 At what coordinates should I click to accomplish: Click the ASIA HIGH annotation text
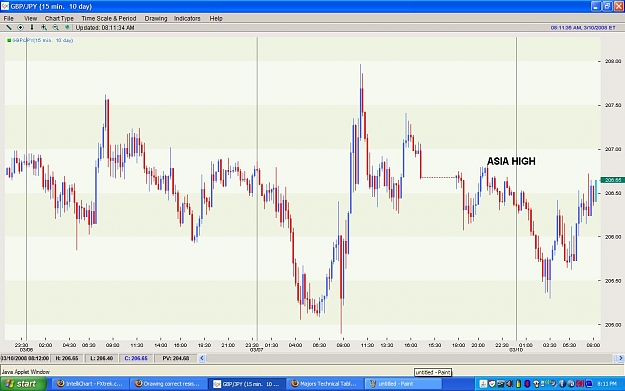pyautogui.click(x=511, y=161)
